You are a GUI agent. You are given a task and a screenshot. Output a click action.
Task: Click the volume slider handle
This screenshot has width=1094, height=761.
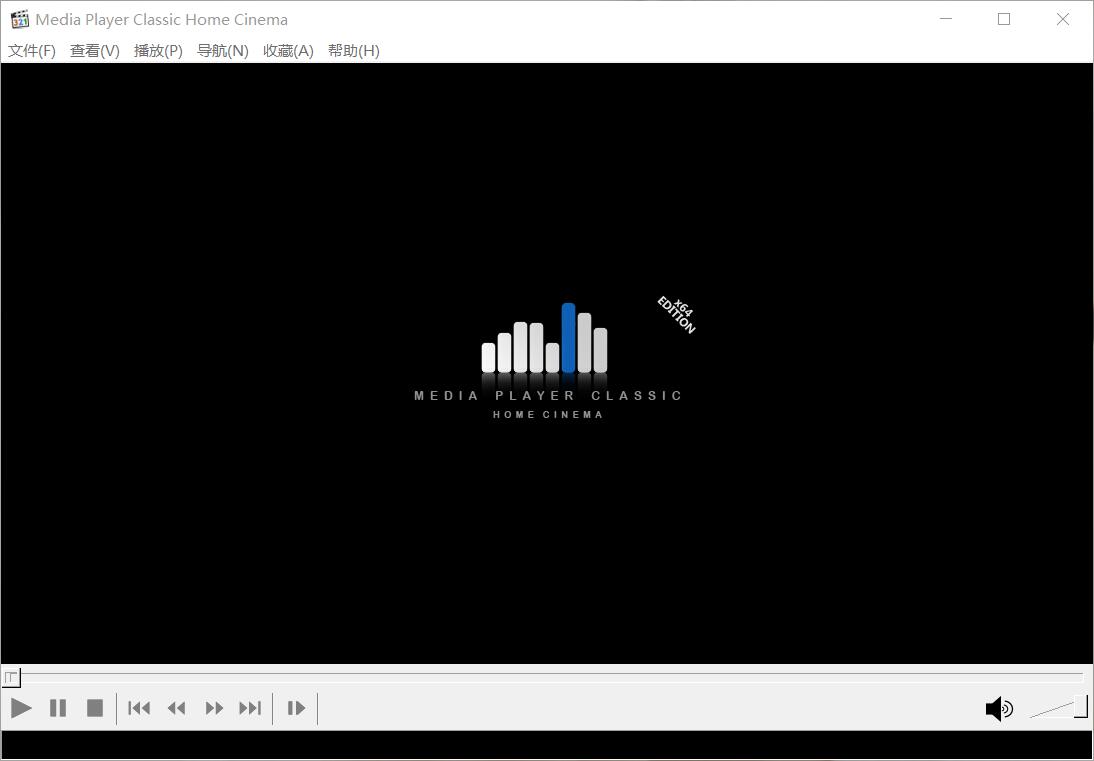(x=1081, y=705)
